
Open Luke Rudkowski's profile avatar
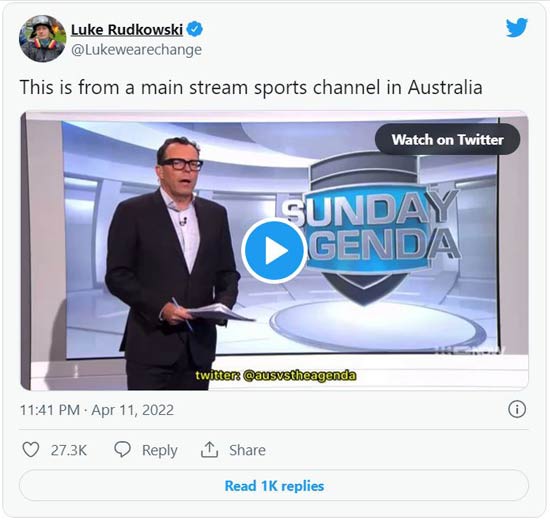coord(42,39)
